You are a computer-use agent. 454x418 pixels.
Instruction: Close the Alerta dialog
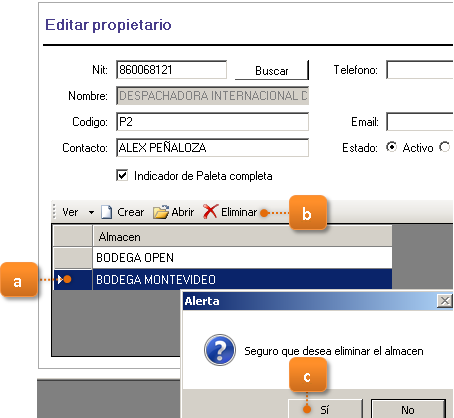444,301
